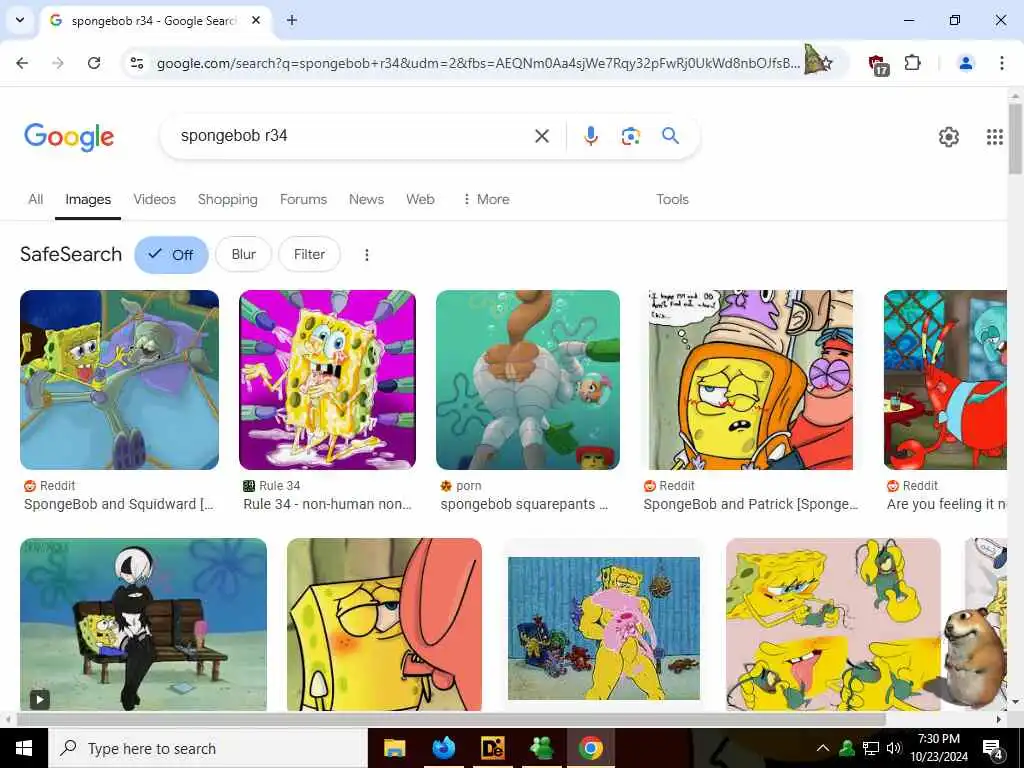
Task: Open the Chrome profile avatar
Action: click(966, 63)
